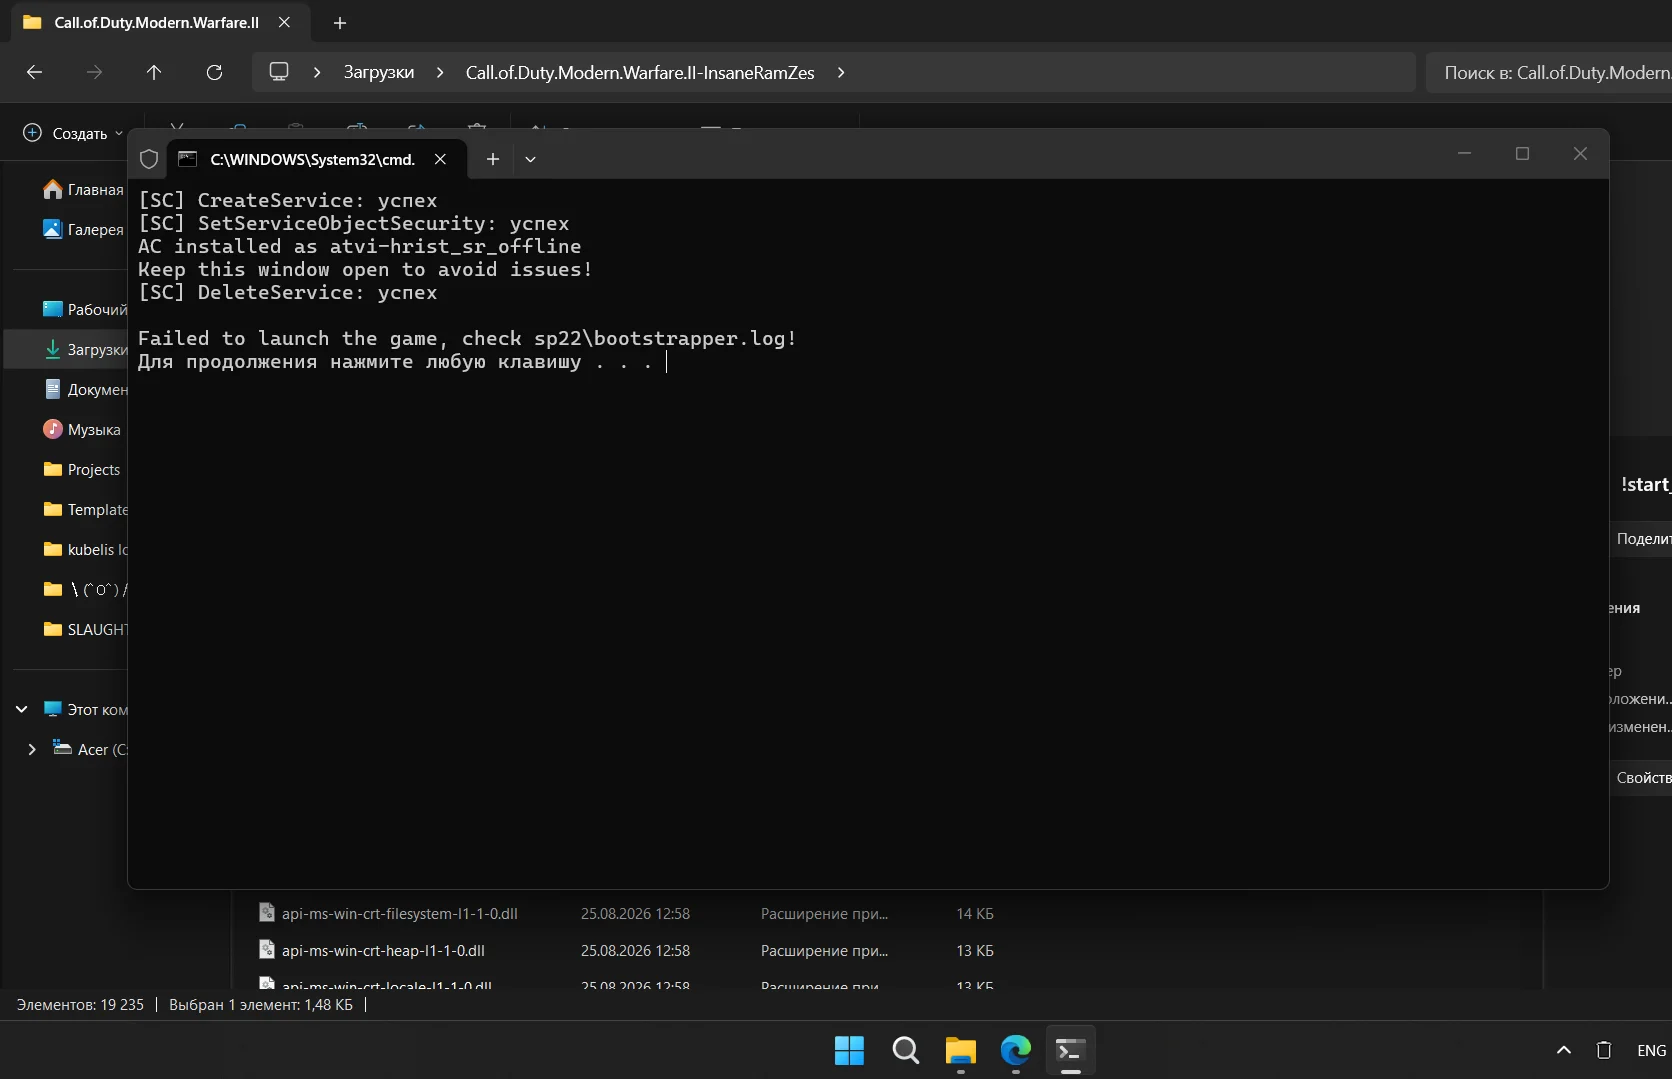
Task: Launch Microsoft Edge from the taskbar
Action: pyautogui.click(x=1015, y=1050)
